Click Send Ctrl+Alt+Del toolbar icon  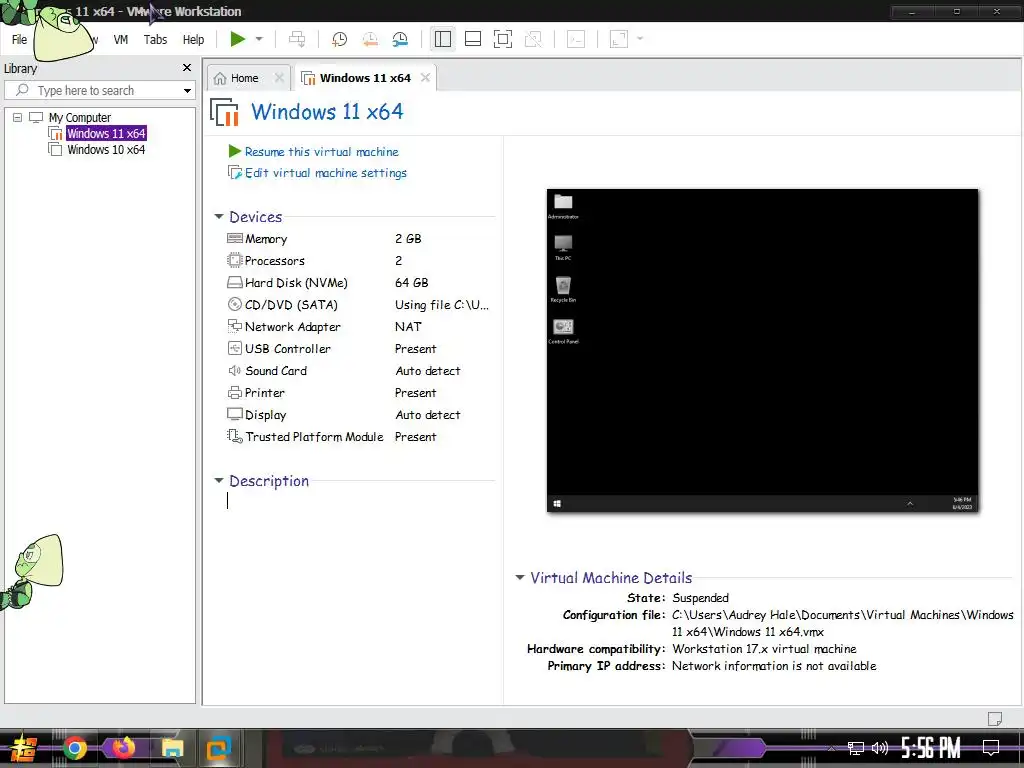297,39
